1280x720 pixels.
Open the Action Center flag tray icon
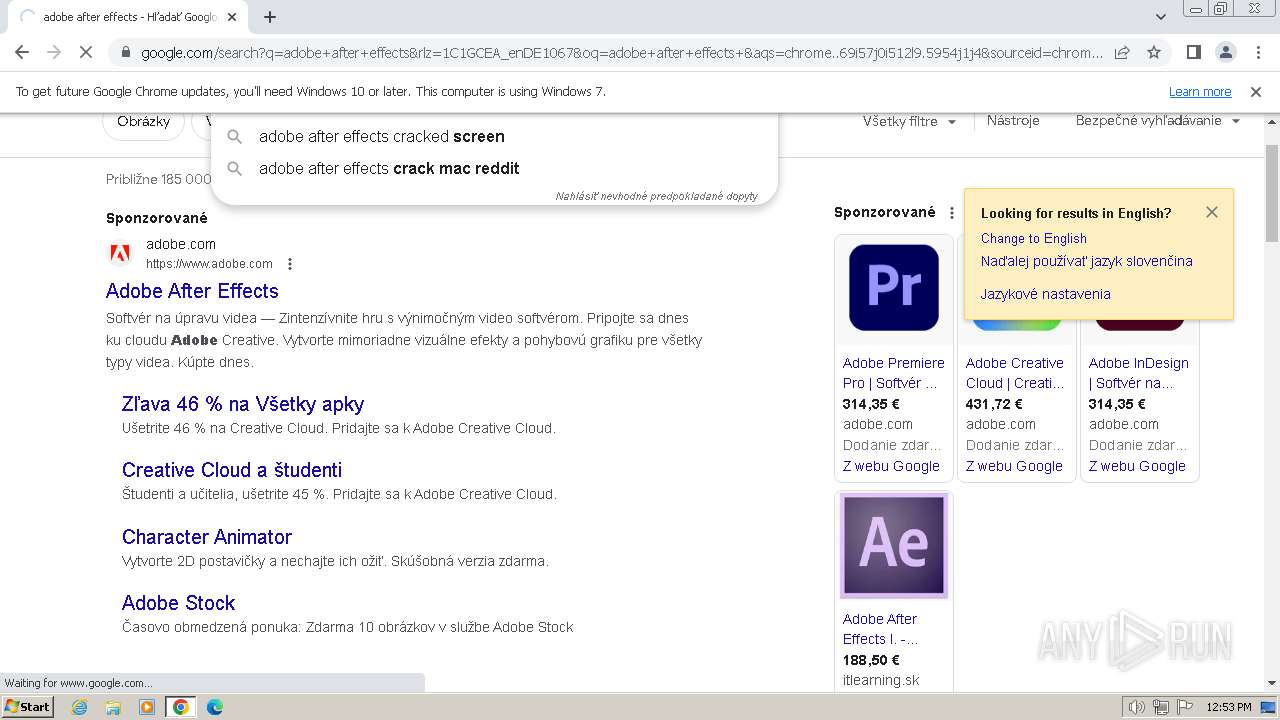(1185, 707)
